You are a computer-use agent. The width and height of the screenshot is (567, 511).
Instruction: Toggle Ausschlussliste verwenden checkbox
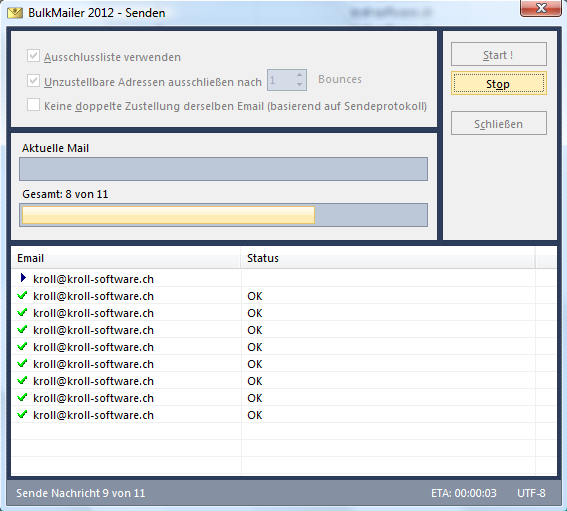coord(33,56)
